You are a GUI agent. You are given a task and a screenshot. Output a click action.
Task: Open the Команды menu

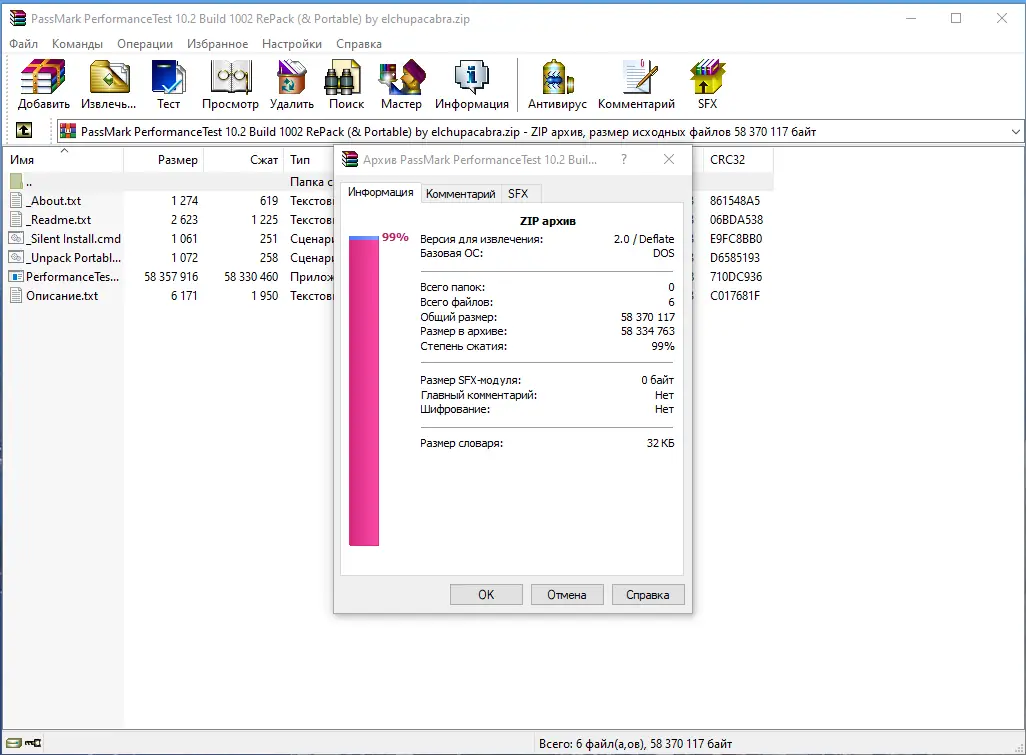pyautogui.click(x=77, y=44)
